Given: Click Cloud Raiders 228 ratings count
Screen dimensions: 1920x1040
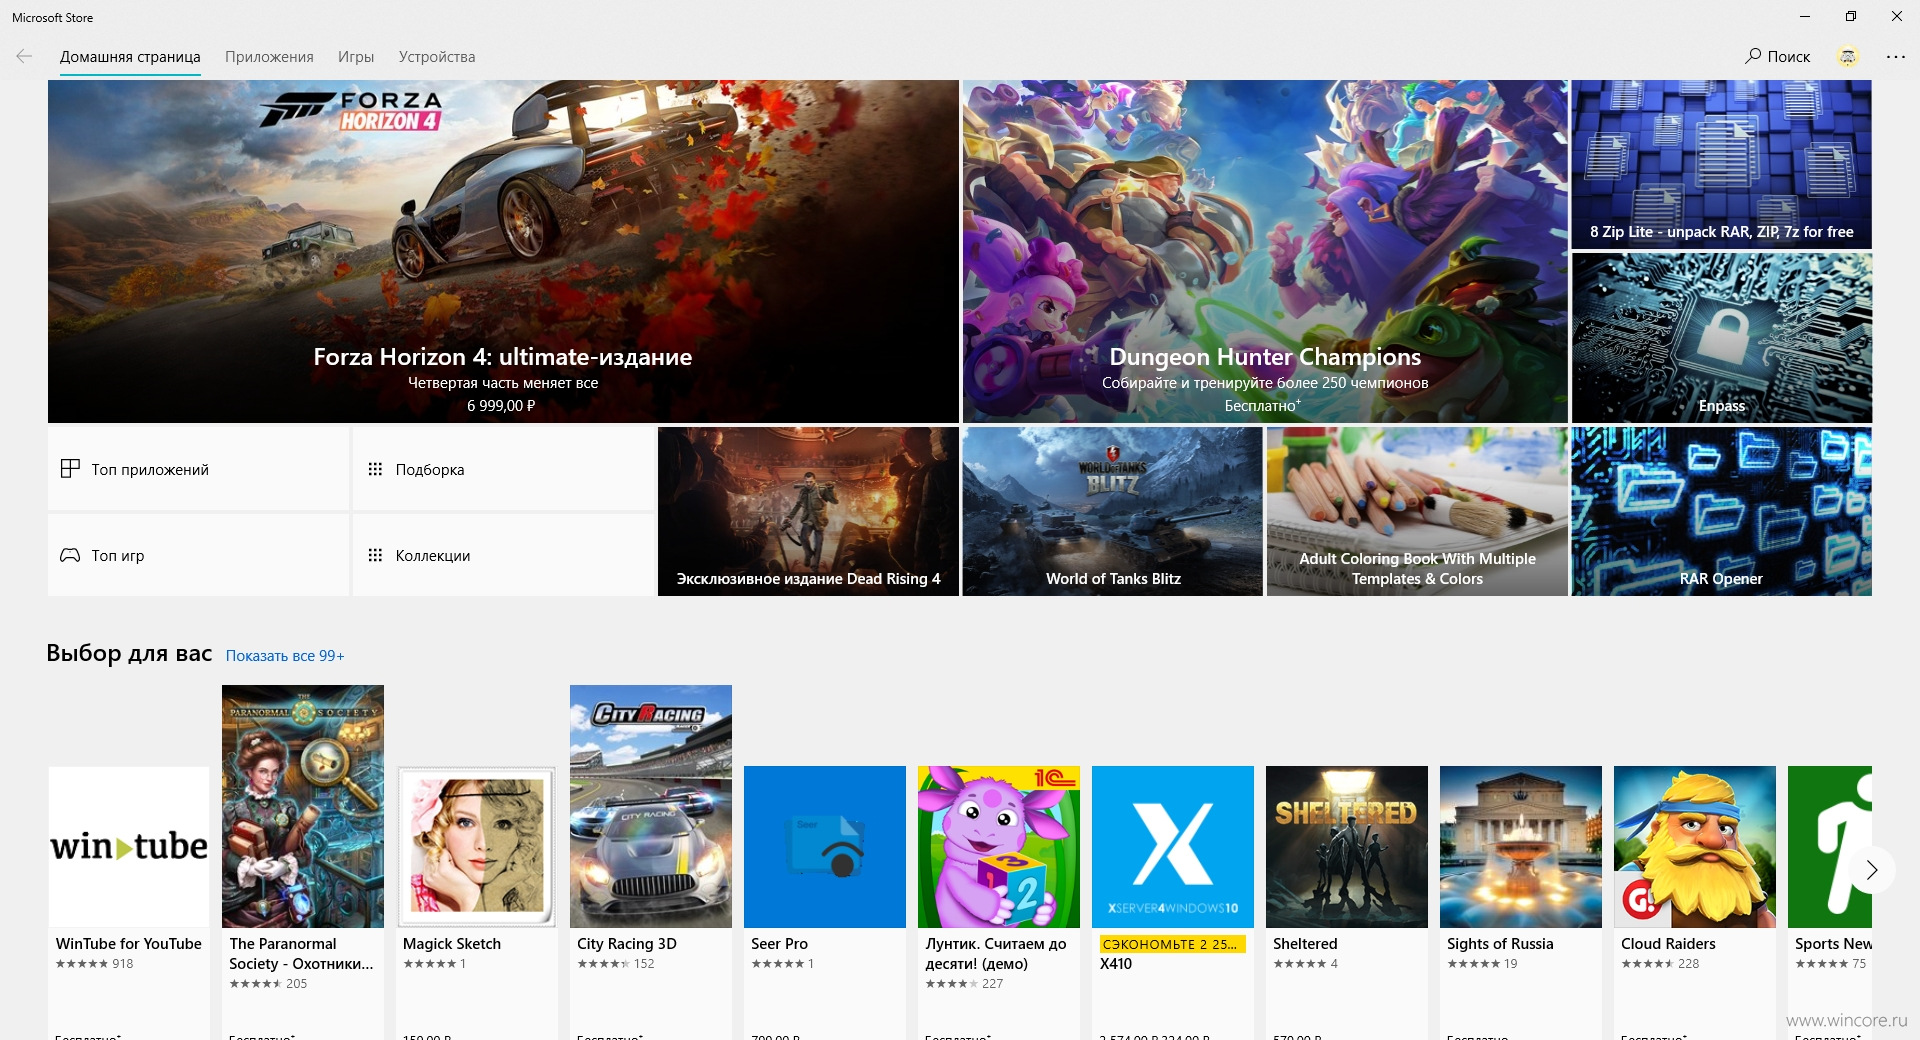Looking at the screenshot, I should pos(1689,964).
